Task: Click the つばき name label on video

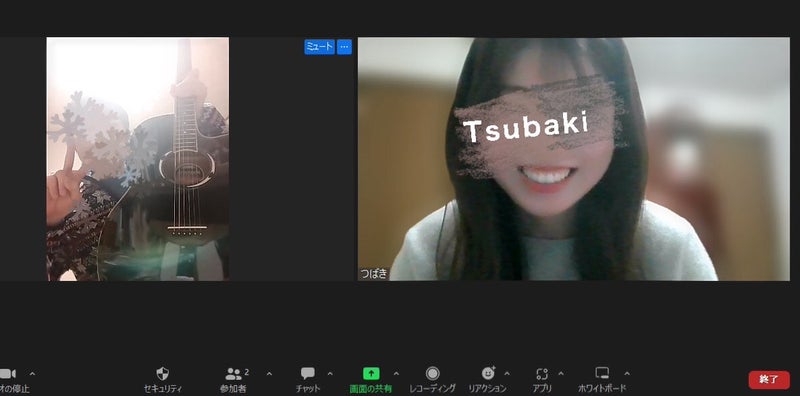Action: [374, 274]
